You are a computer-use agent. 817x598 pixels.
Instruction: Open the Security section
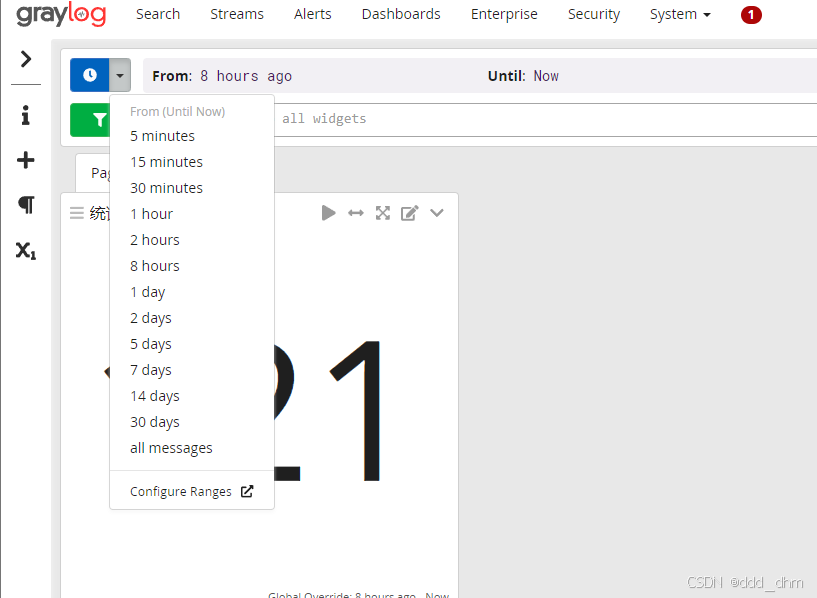(594, 14)
